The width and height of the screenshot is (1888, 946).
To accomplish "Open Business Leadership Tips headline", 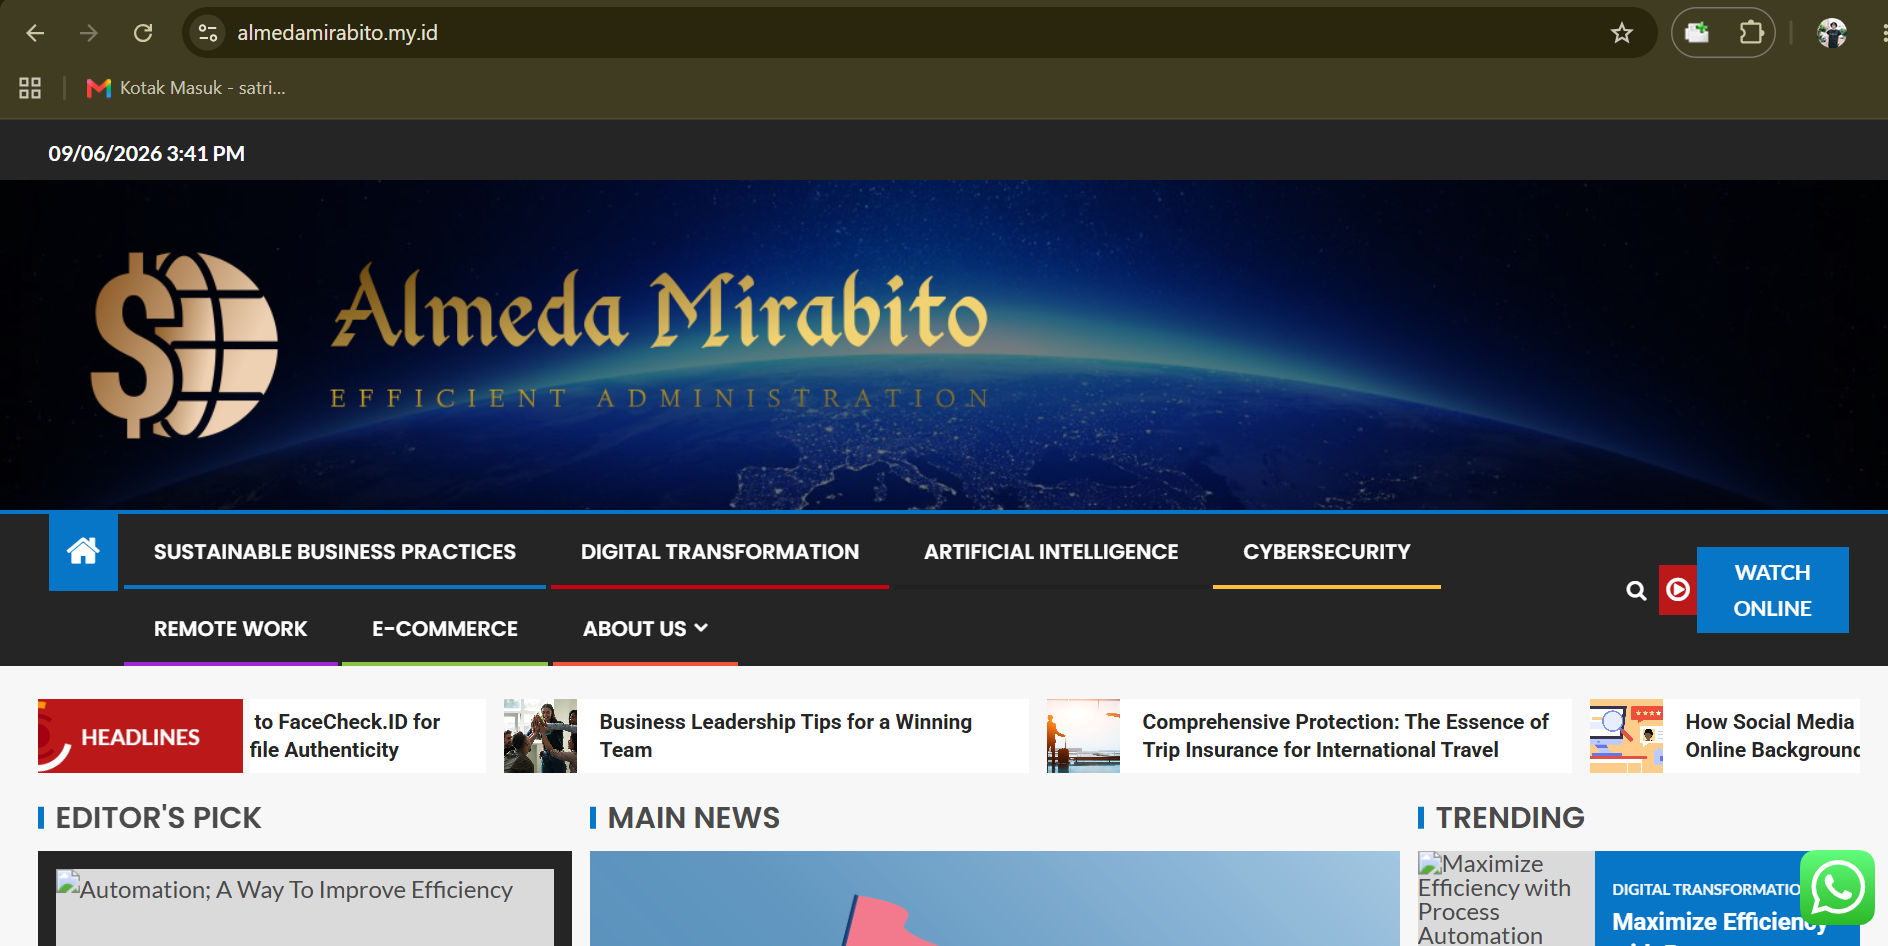I will pos(786,736).
